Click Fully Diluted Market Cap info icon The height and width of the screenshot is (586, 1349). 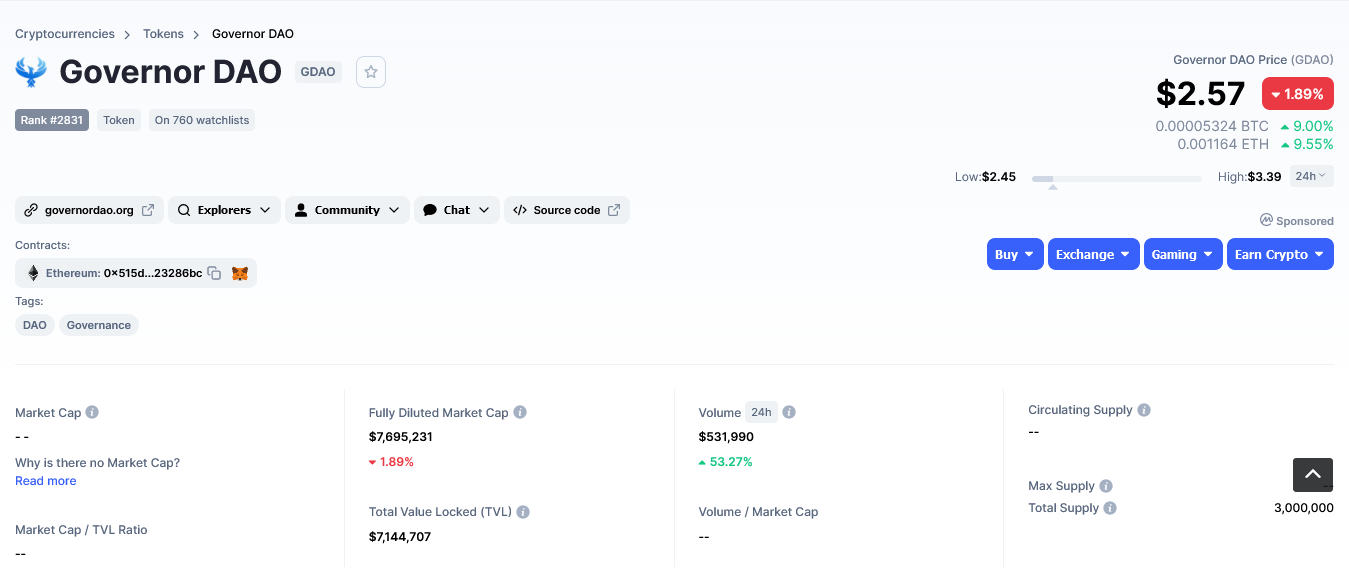tap(520, 412)
